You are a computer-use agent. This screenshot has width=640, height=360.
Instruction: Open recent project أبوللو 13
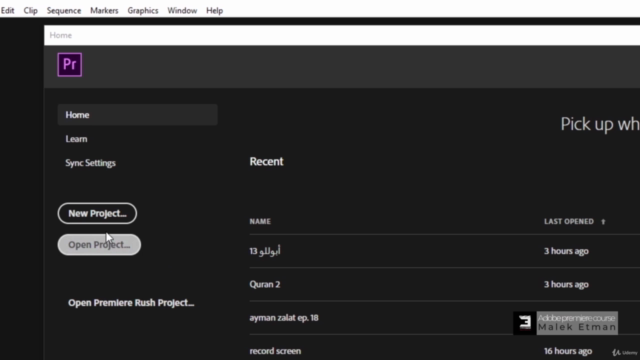pyautogui.click(x=265, y=251)
